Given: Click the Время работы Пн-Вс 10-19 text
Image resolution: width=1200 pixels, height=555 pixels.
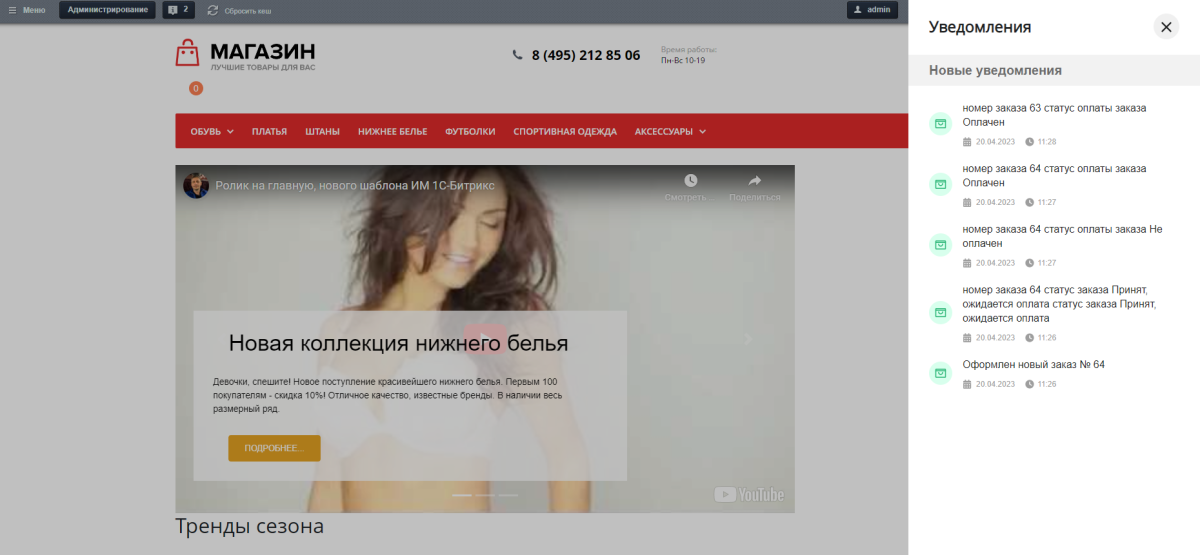Looking at the screenshot, I should coord(689,55).
